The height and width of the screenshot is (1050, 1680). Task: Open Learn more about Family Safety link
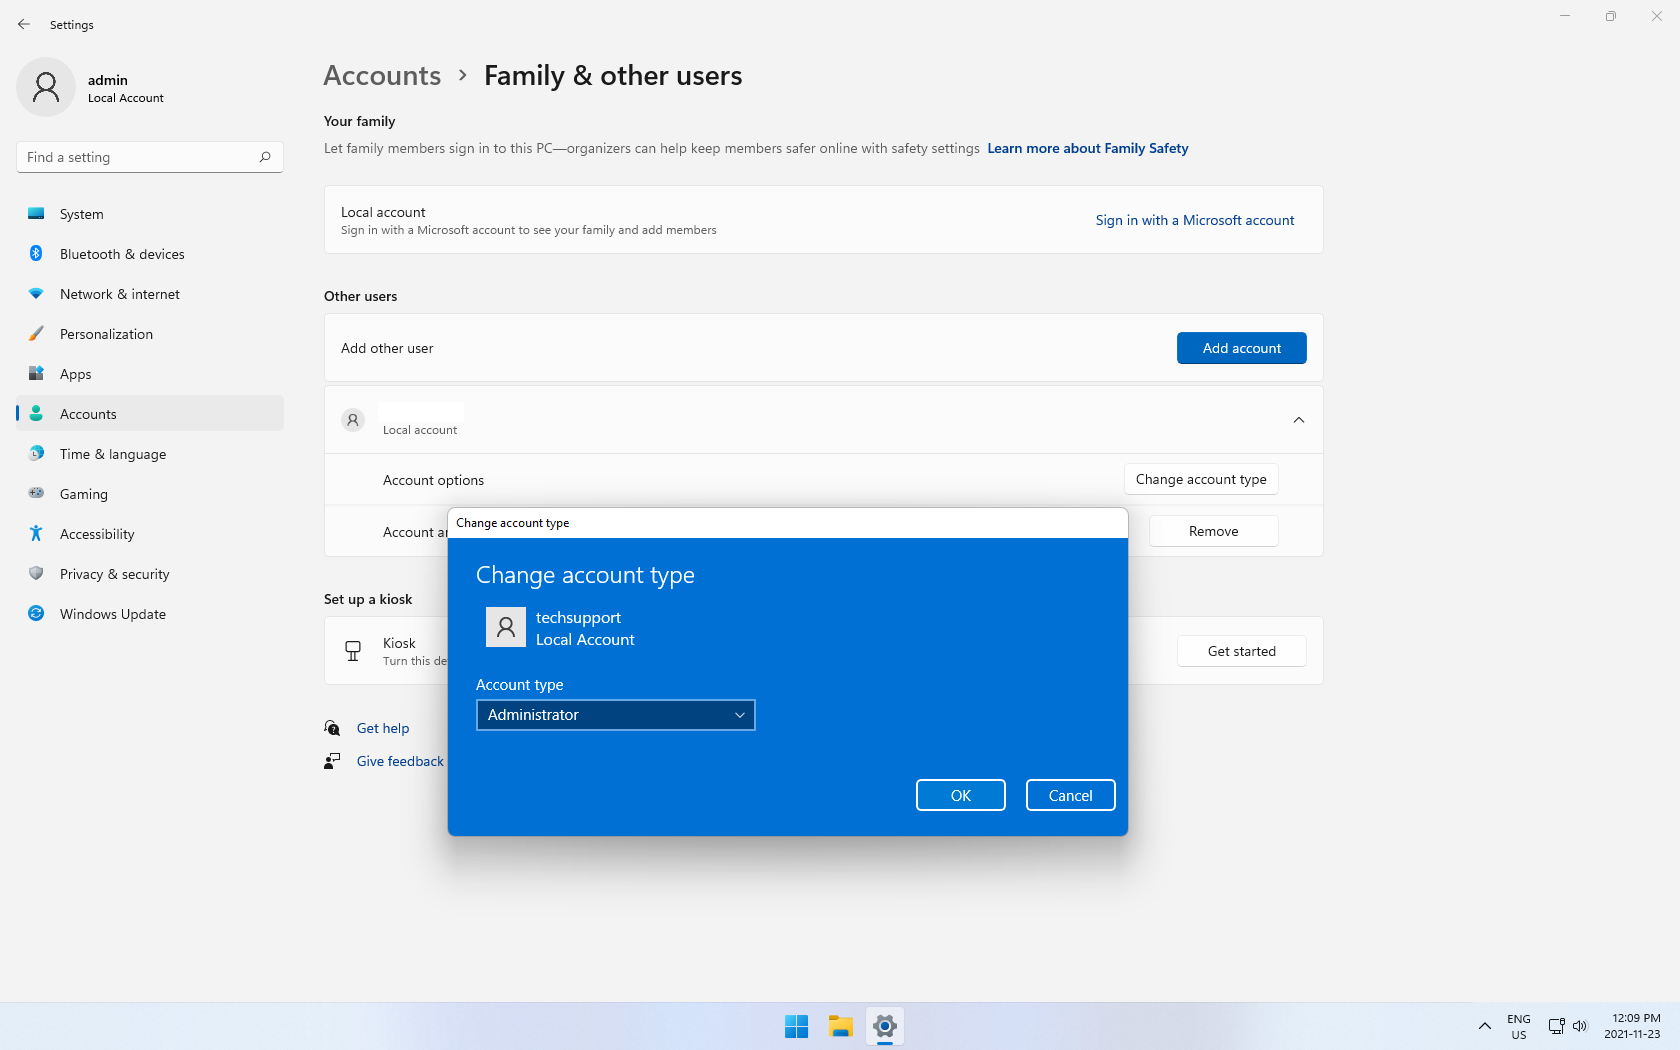click(x=1087, y=148)
